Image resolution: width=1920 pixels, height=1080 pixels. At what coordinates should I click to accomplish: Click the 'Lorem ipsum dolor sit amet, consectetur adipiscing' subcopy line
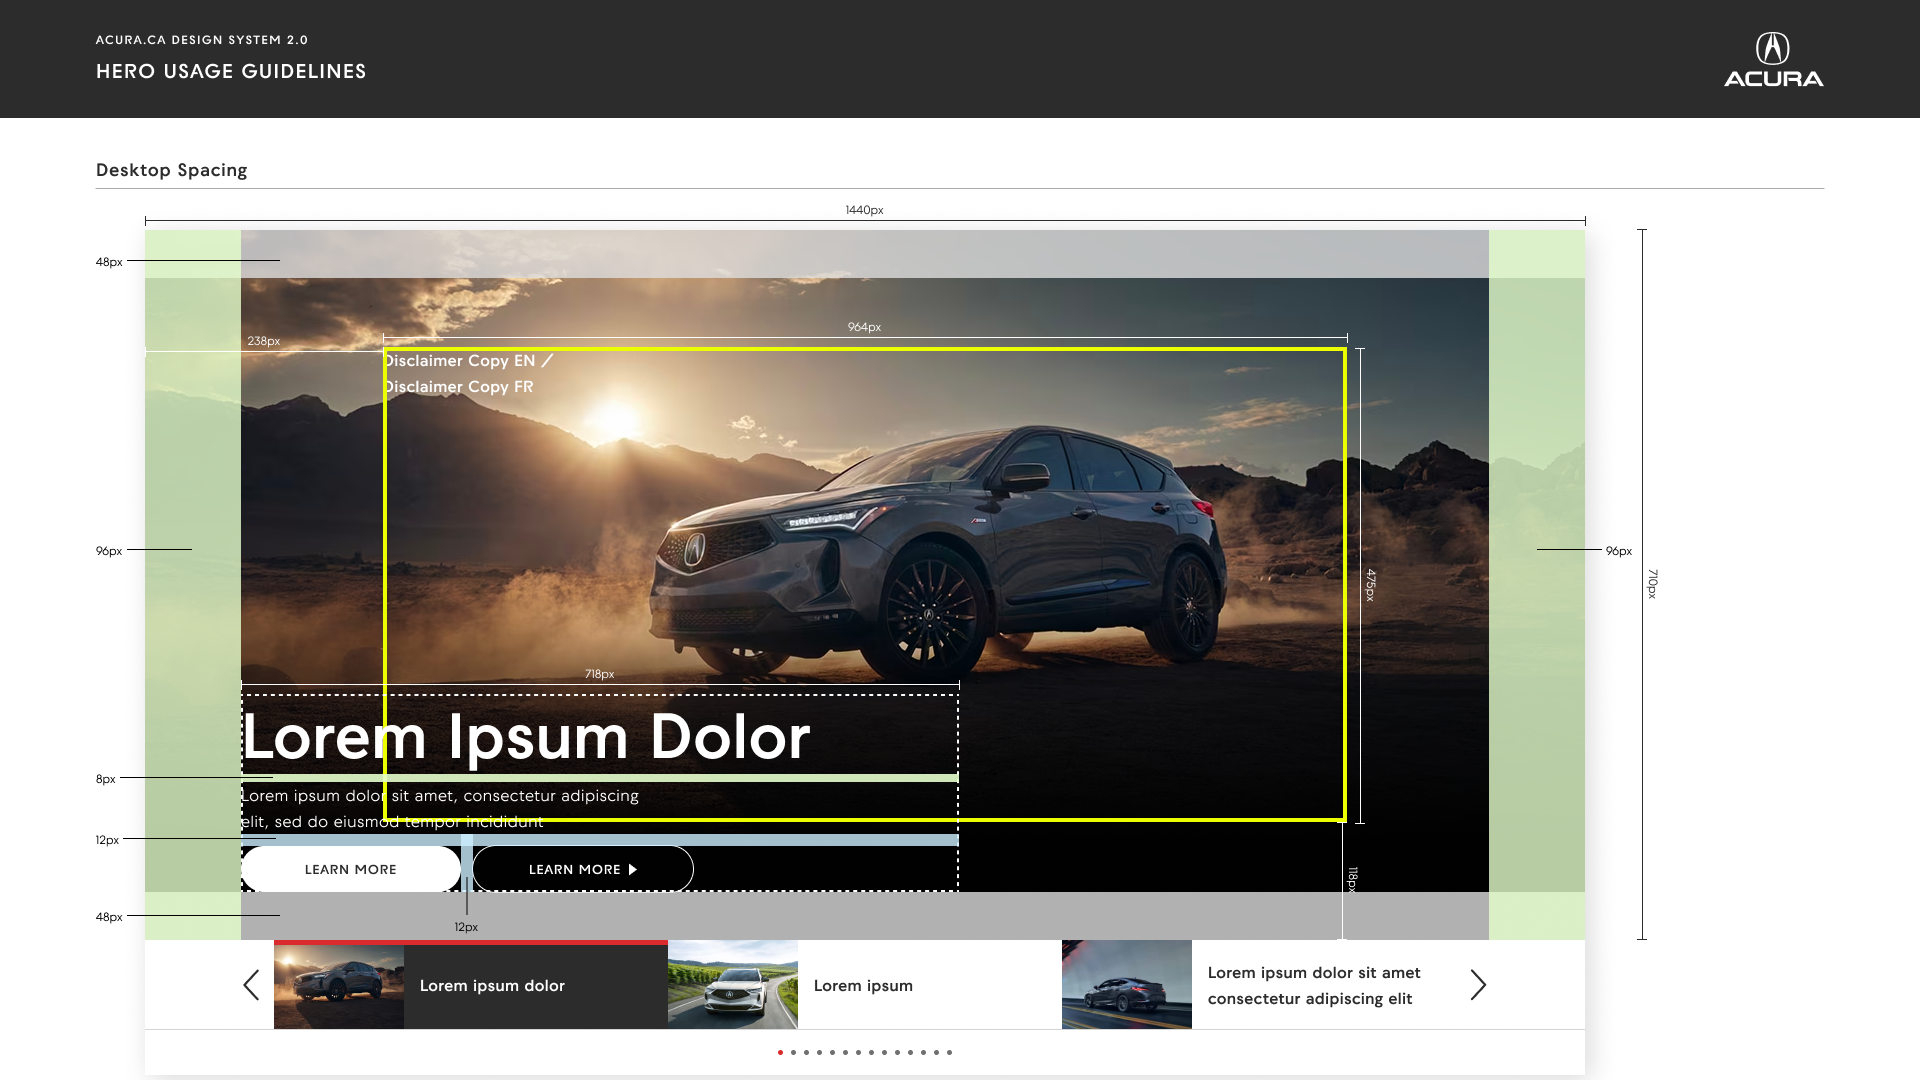point(440,796)
